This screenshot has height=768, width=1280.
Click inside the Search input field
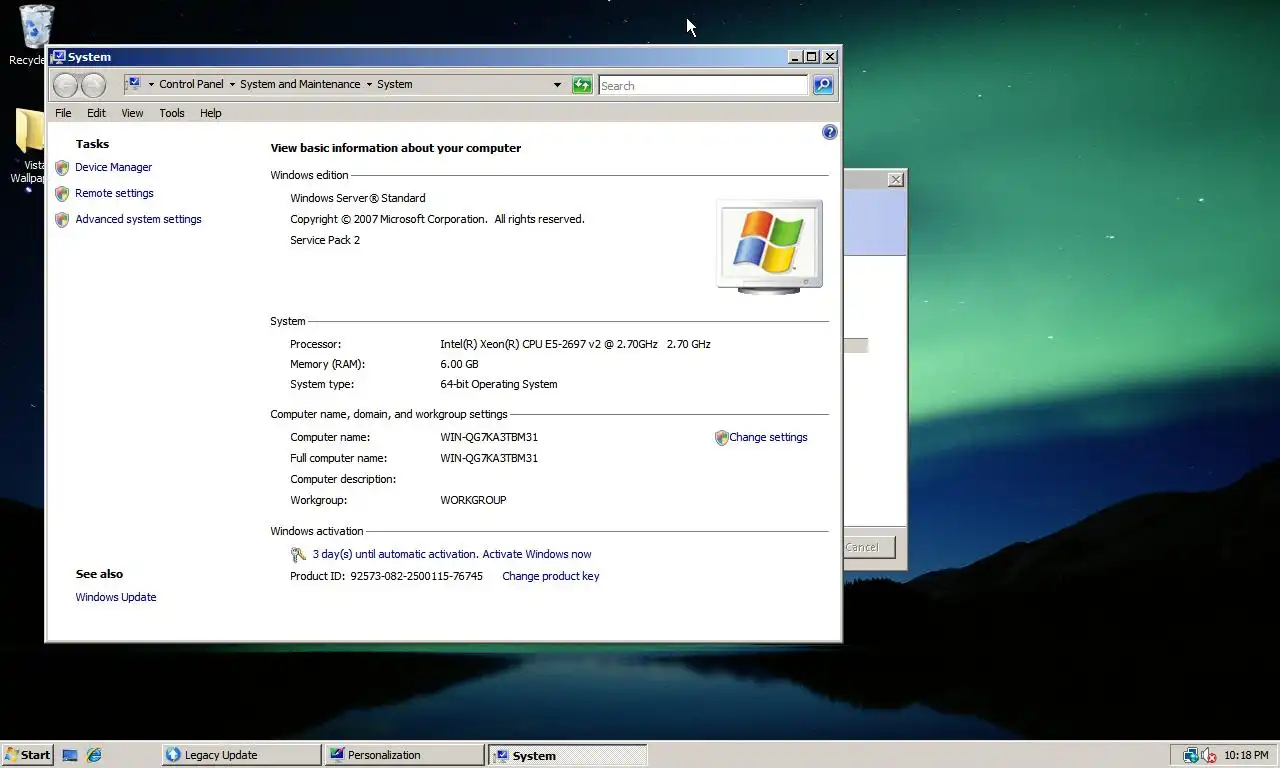coord(703,86)
